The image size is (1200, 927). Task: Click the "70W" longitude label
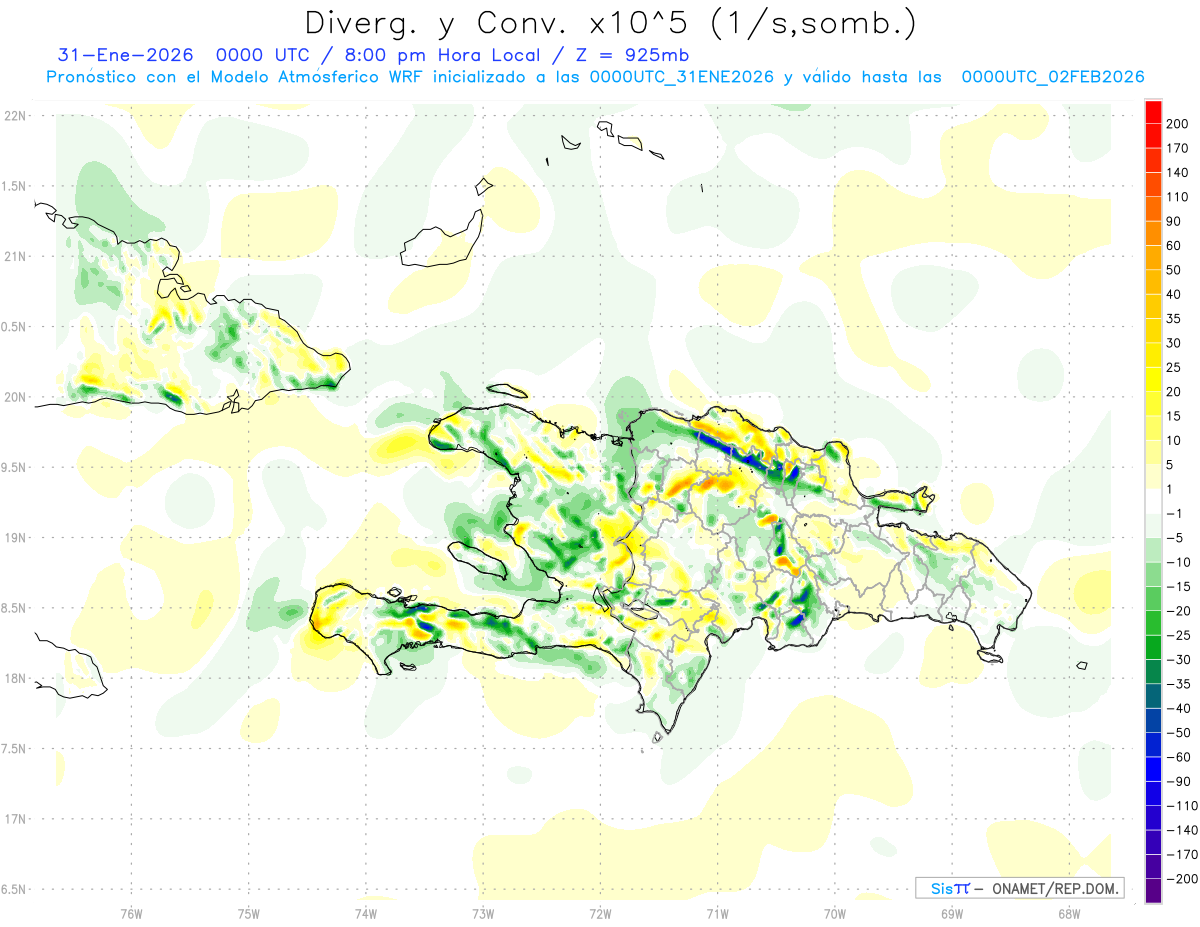point(835,913)
